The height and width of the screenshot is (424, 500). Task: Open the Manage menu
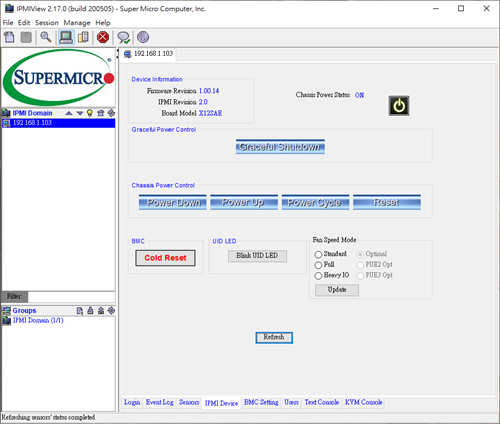[x=77, y=23]
